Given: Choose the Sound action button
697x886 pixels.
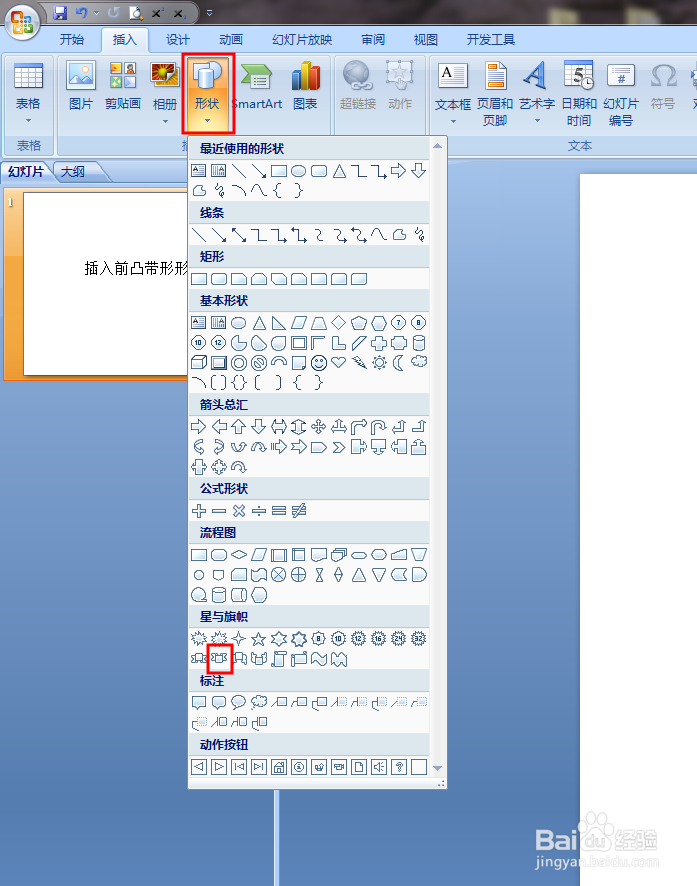Looking at the screenshot, I should click(x=378, y=767).
